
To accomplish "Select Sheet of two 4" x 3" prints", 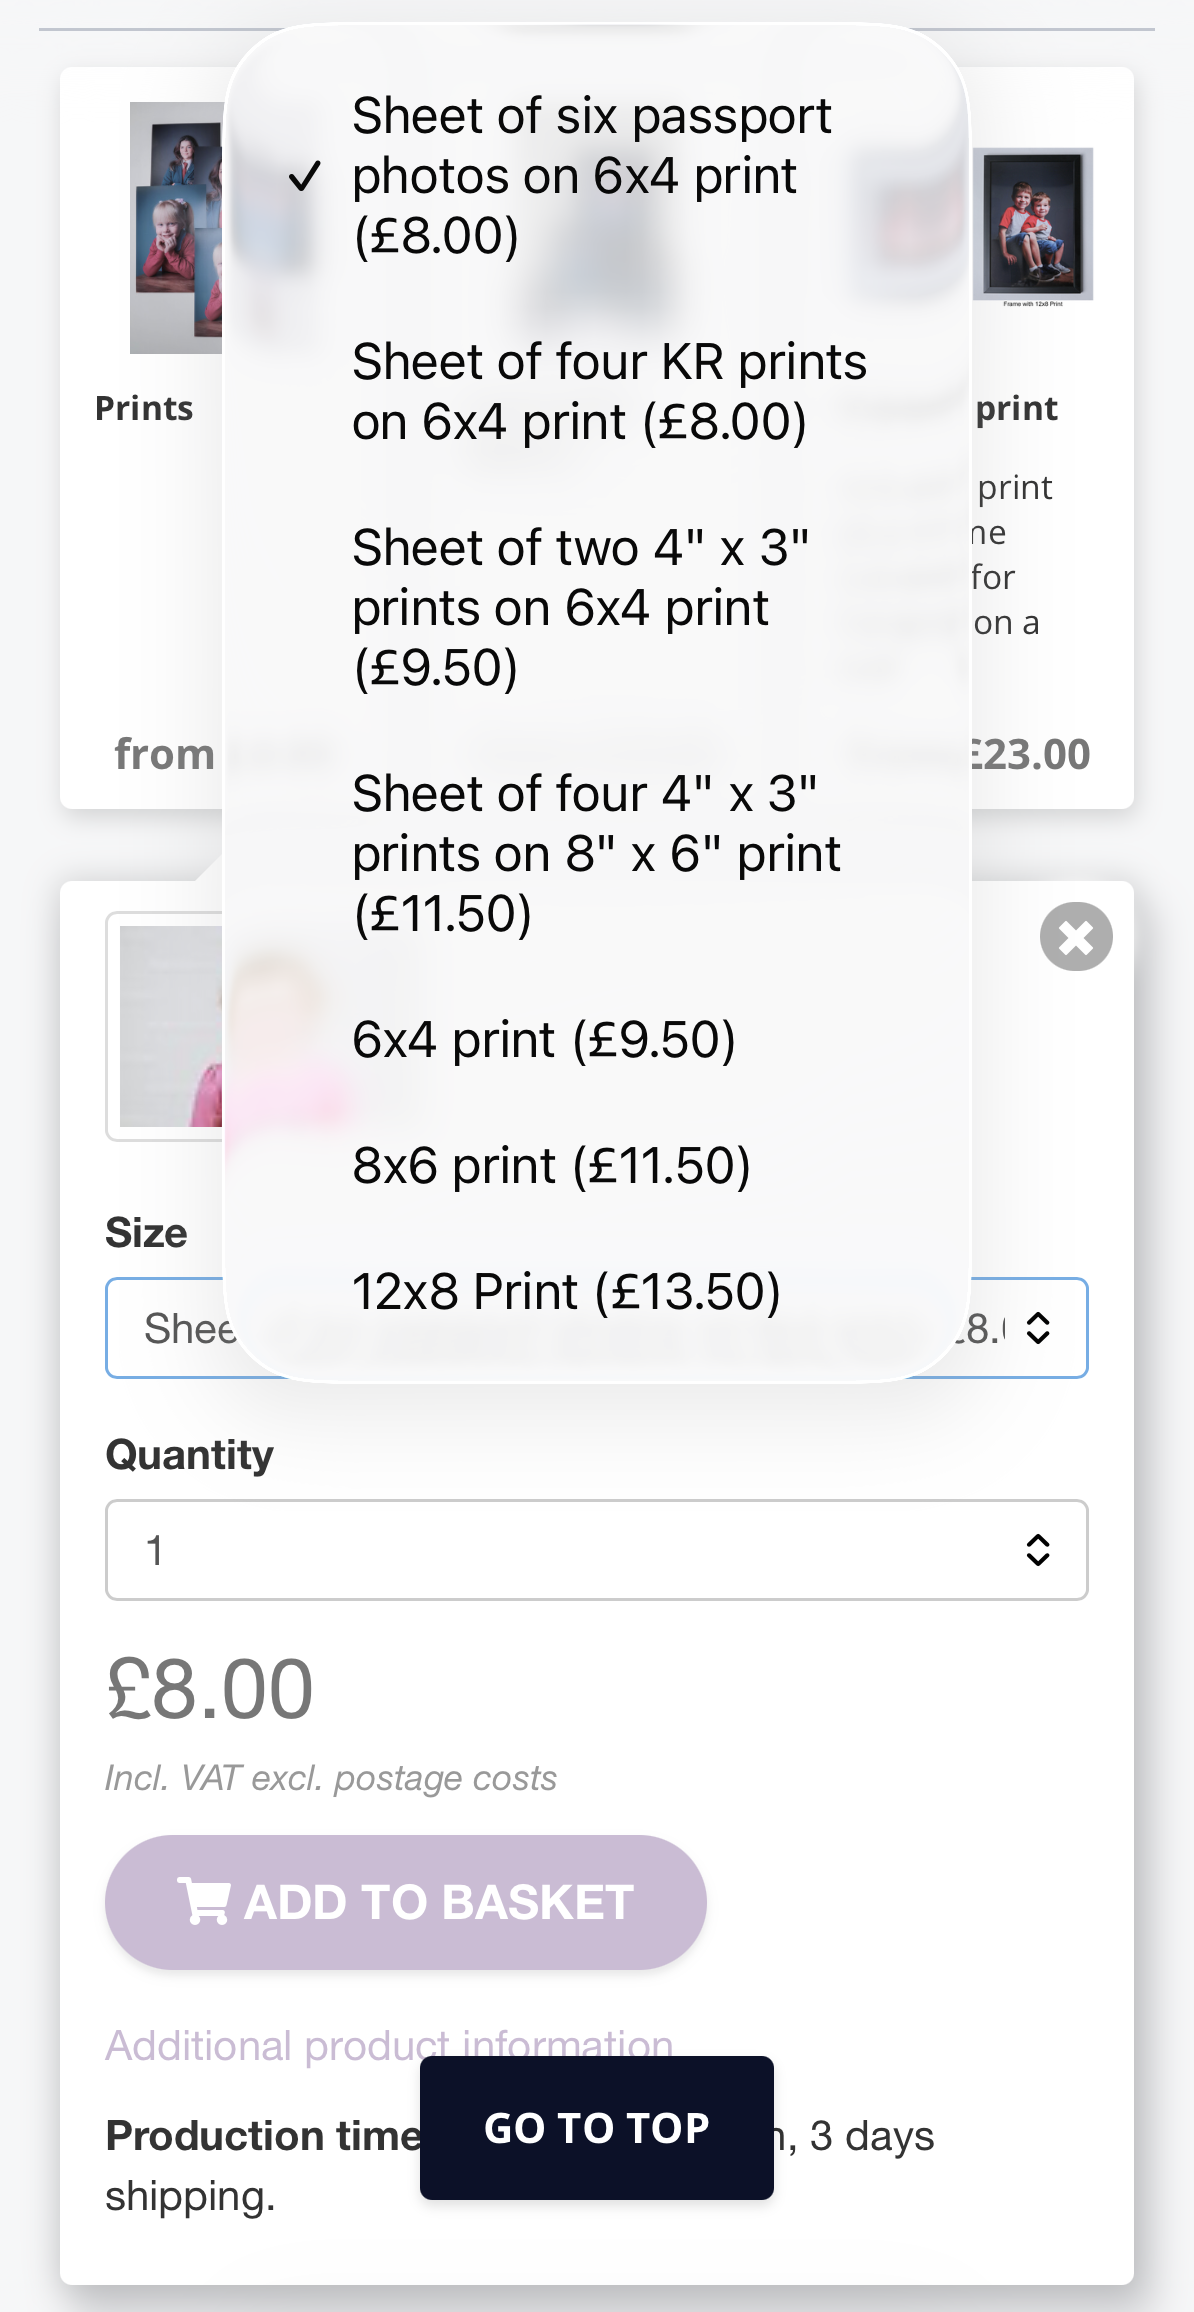I will pos(597,608).
